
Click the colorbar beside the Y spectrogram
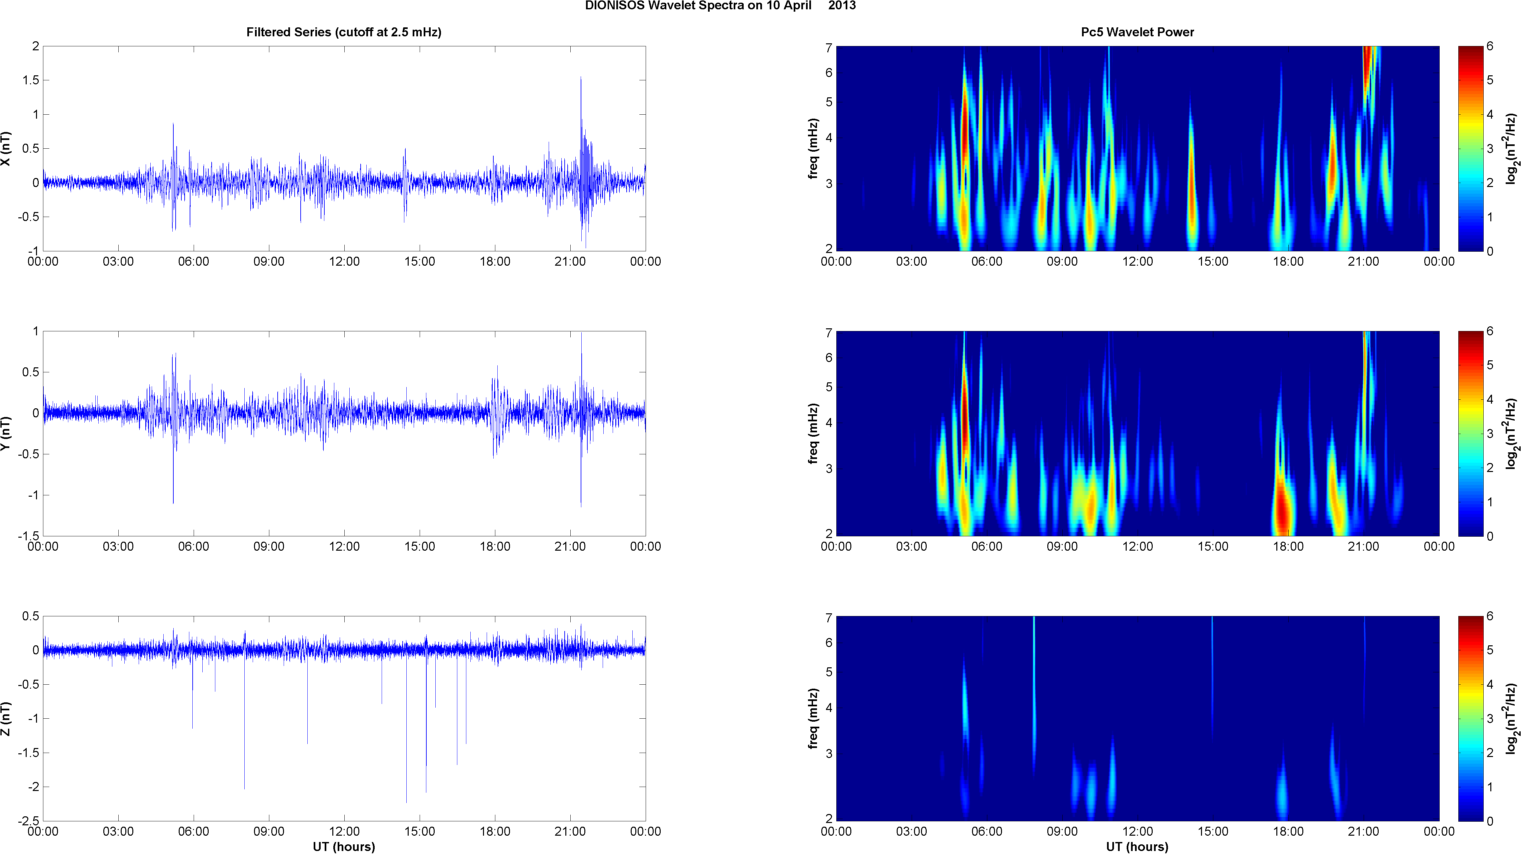coord(1470,434)
